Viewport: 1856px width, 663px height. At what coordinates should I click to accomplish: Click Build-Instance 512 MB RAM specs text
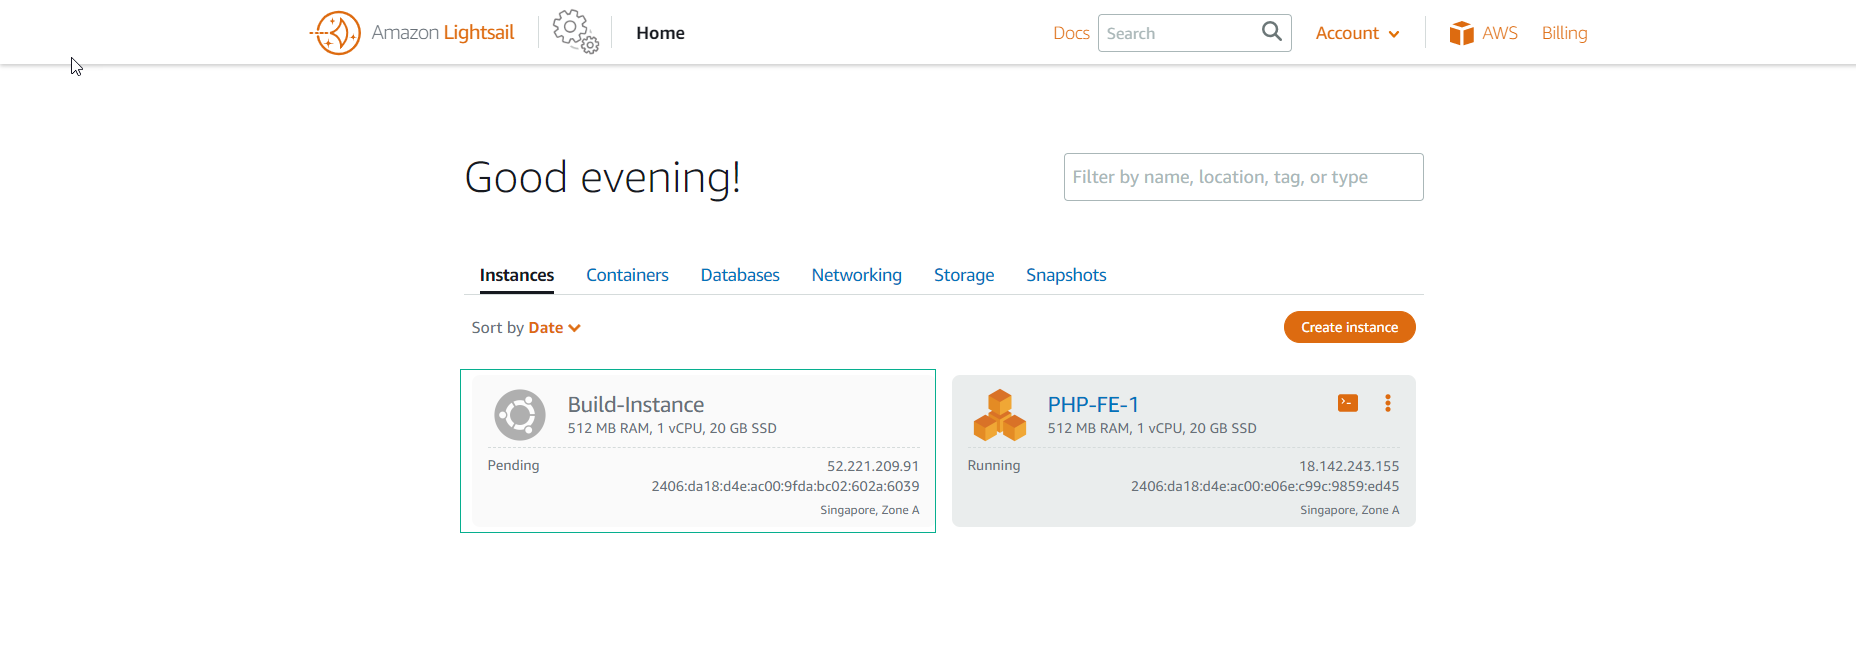coord(672,428)
